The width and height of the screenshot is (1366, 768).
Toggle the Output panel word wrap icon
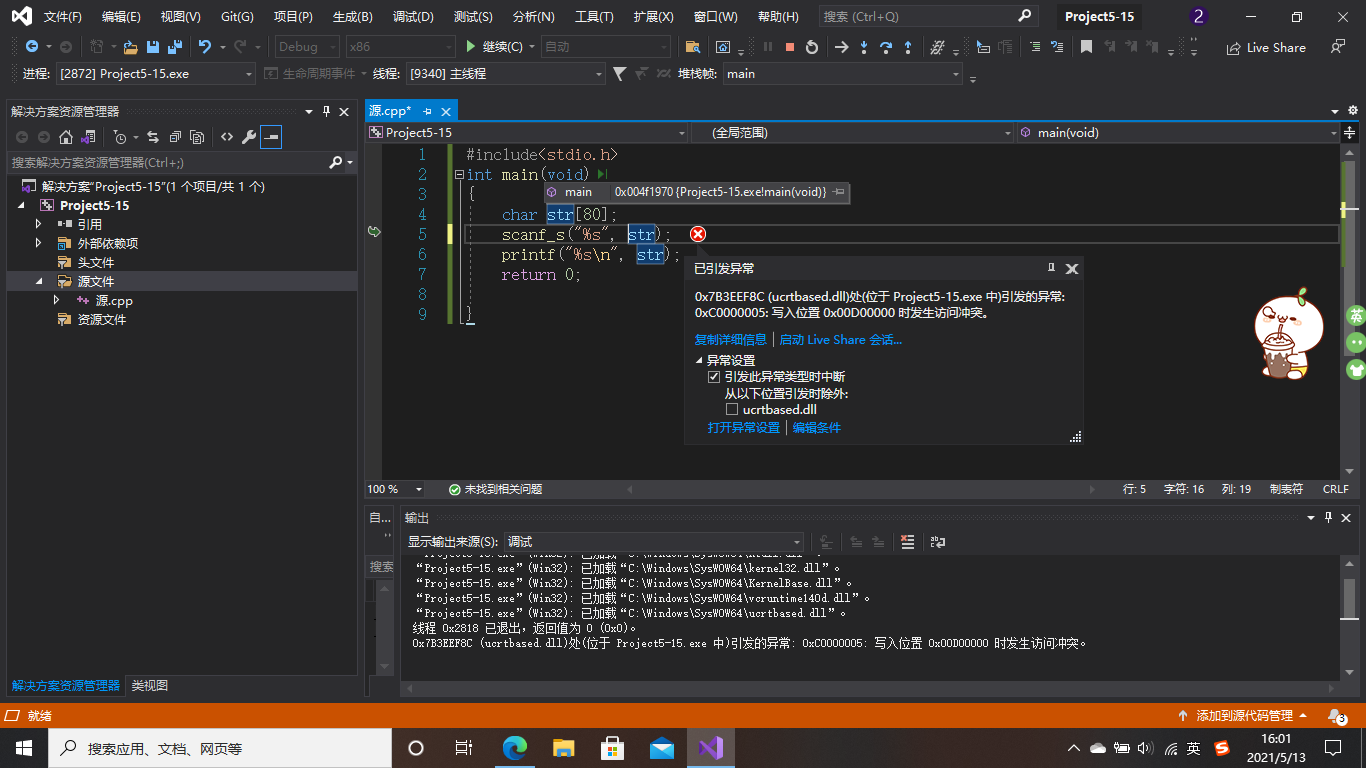tap(938, 542)
